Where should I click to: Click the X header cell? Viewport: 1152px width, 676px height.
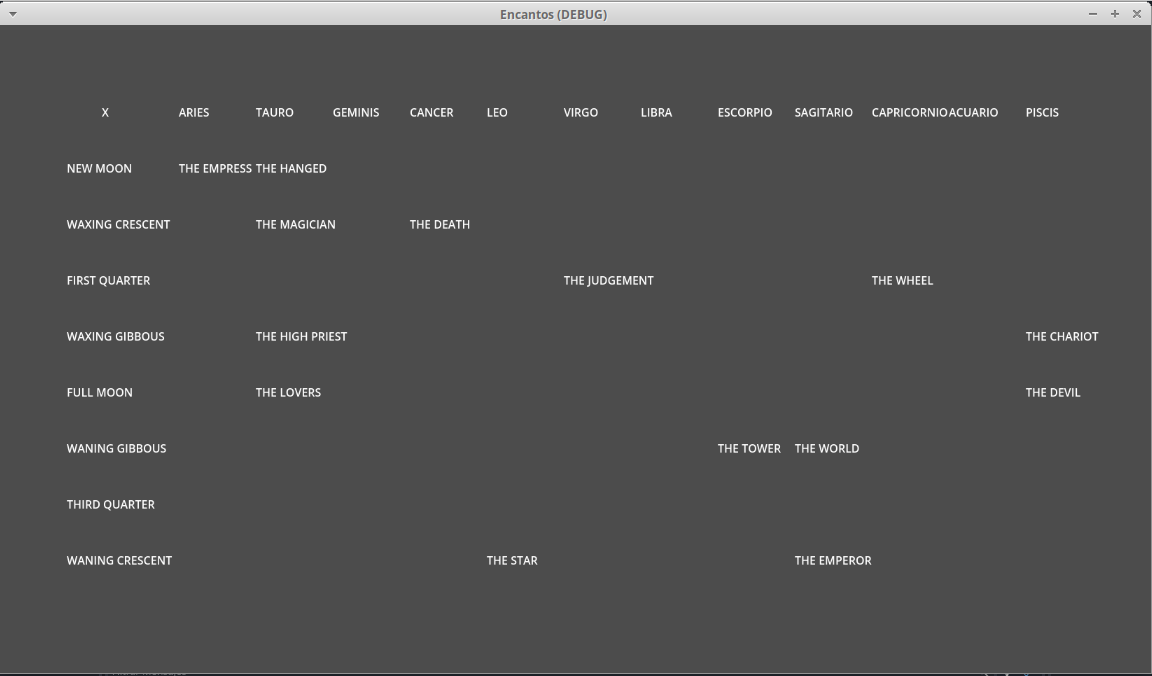pos(105,112)
